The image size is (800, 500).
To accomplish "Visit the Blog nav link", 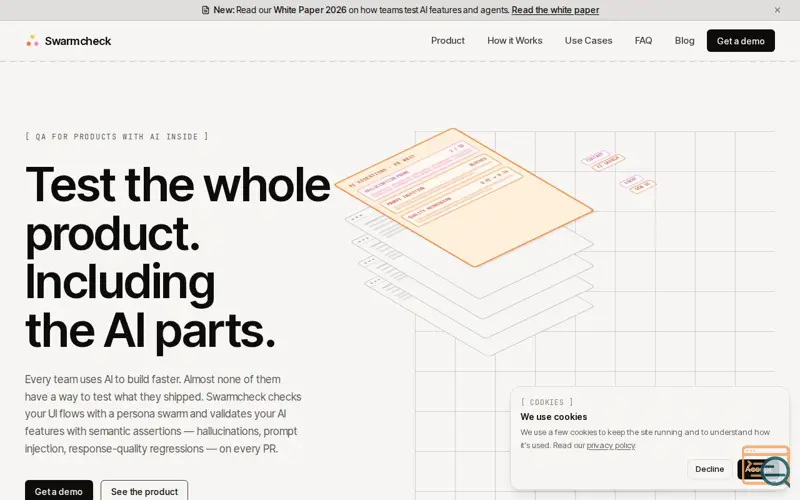I will (684, 41).
